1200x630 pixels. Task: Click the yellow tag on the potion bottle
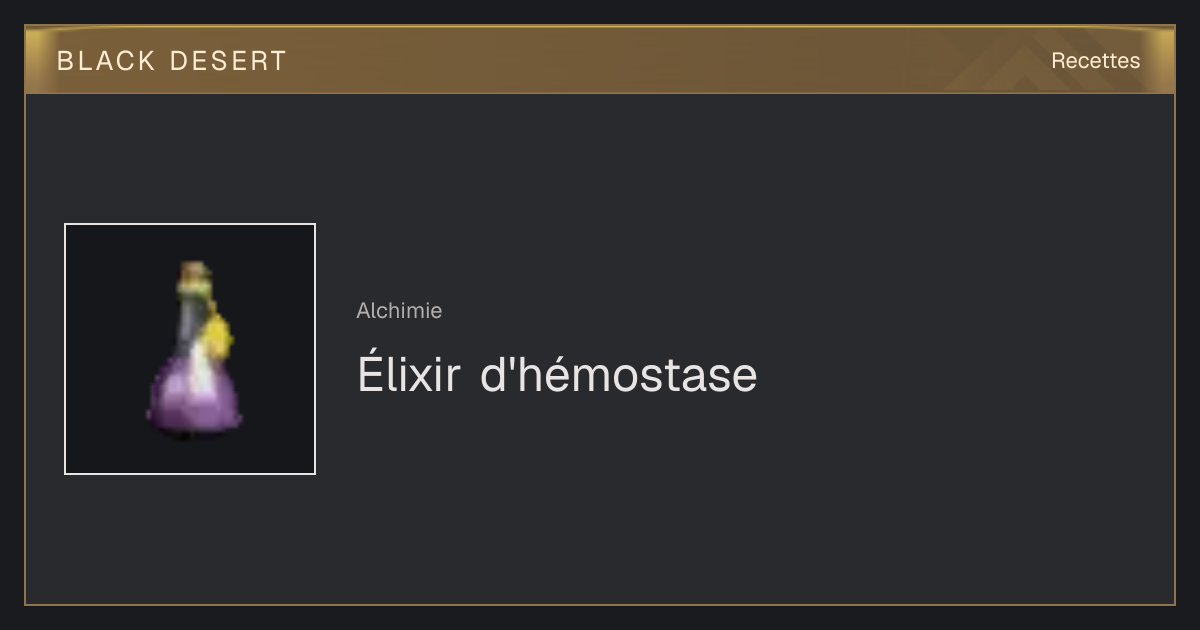click(x=221, y=337)
